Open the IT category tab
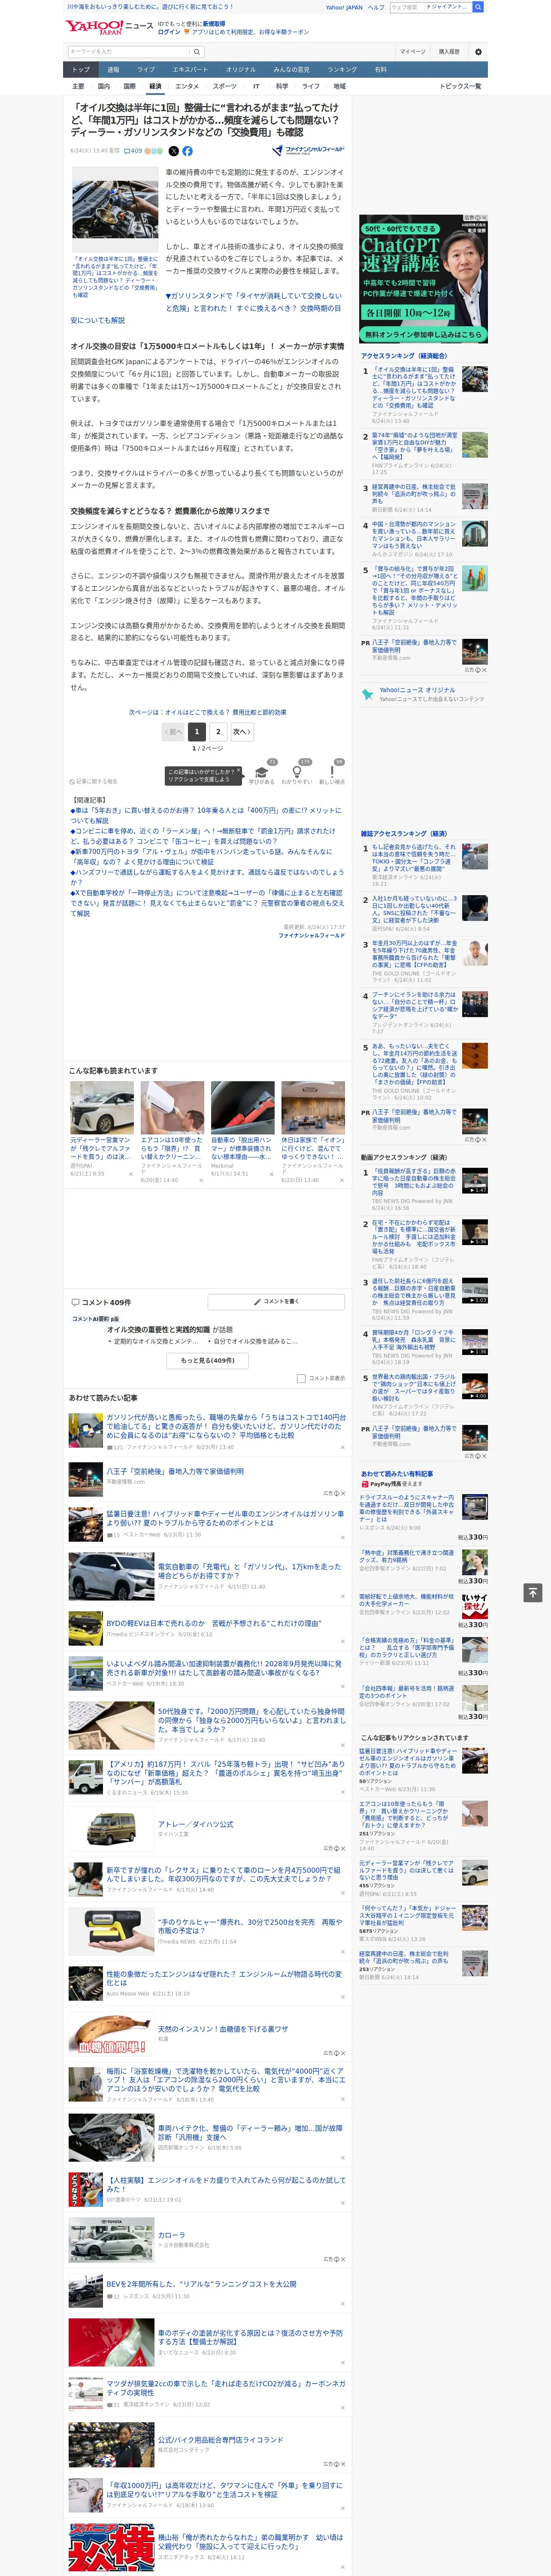This screenshot has height=2576, width=551. tap(256, 87)
